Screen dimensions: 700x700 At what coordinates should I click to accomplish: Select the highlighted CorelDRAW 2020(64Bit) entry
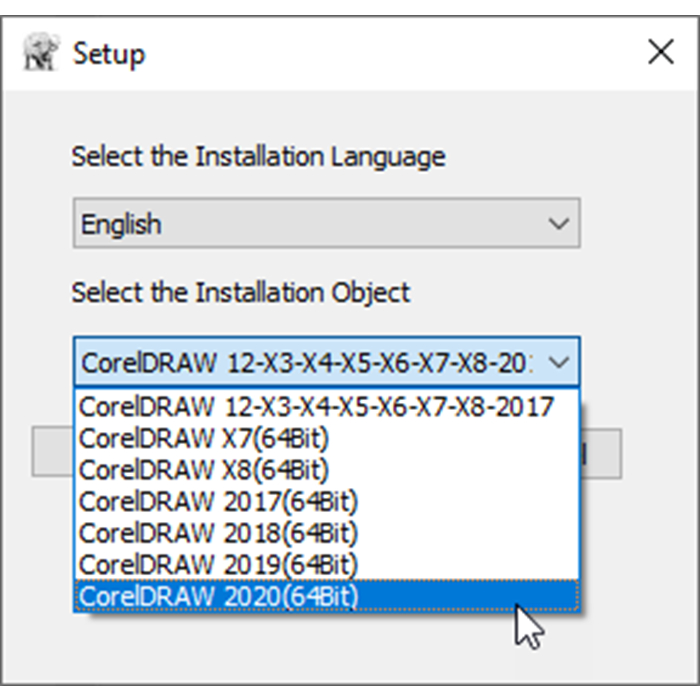tap(218, 595)
